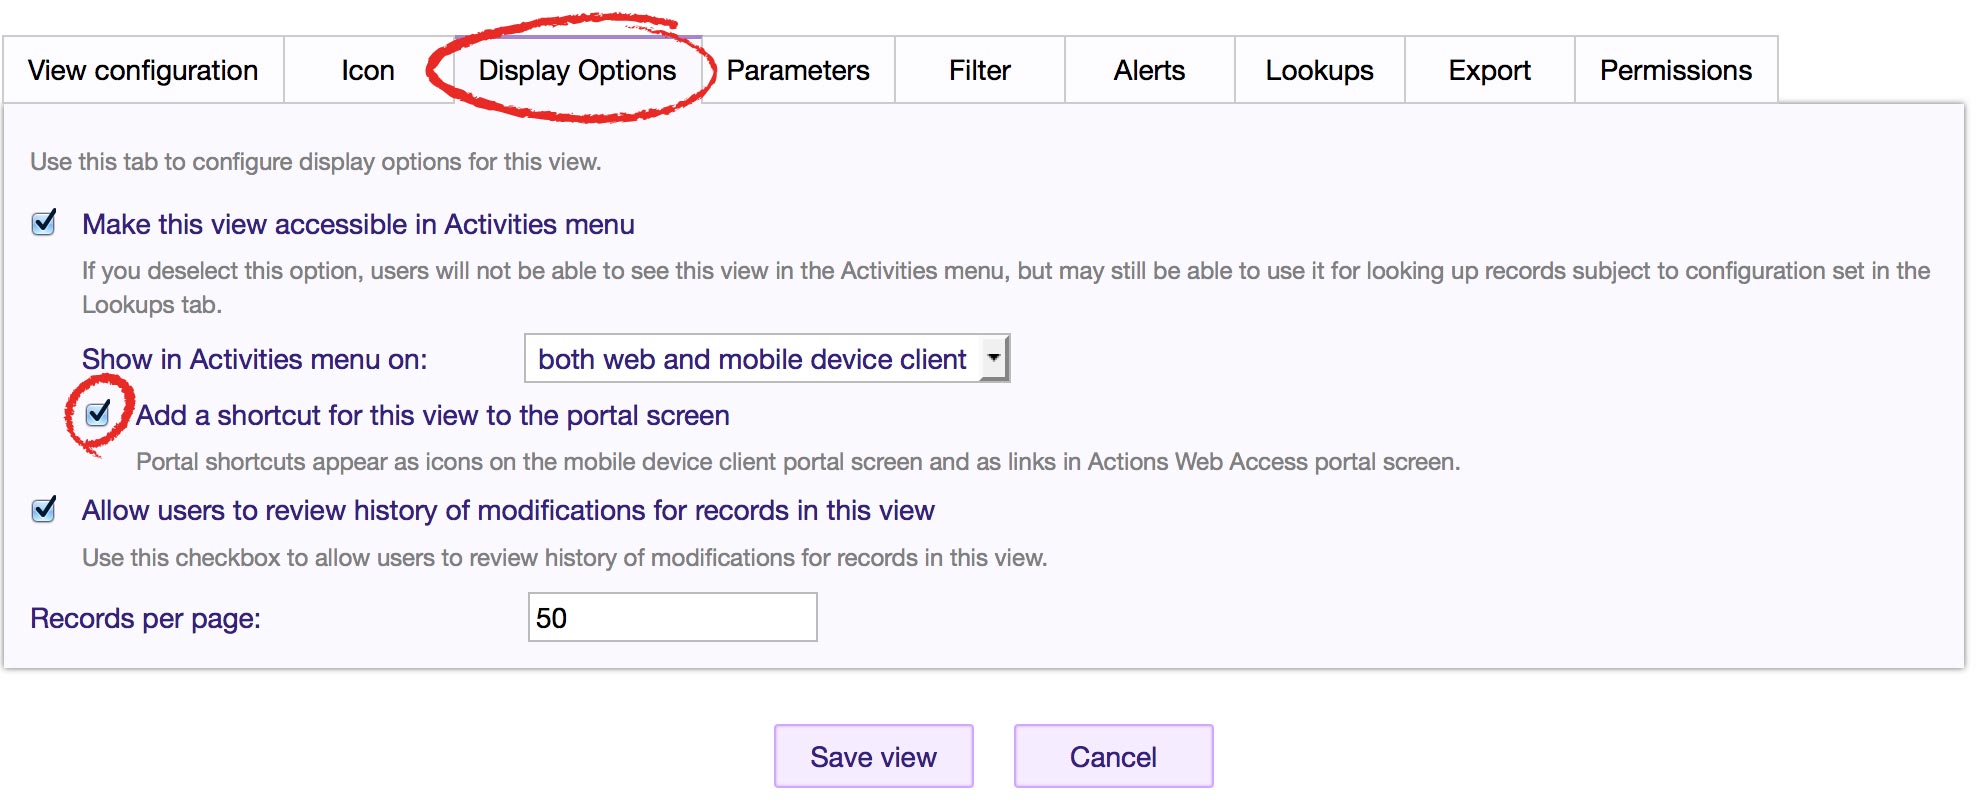This screenshot has width=1980, height=800.
Task: Open the Filter tab
Action: [x=980, y=70]
